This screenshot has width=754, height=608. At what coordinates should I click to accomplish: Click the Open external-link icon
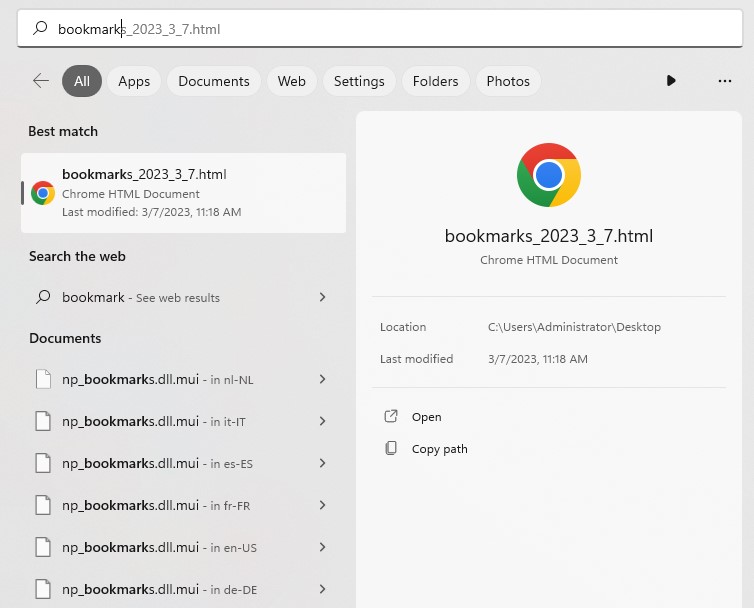coord(391,416)
